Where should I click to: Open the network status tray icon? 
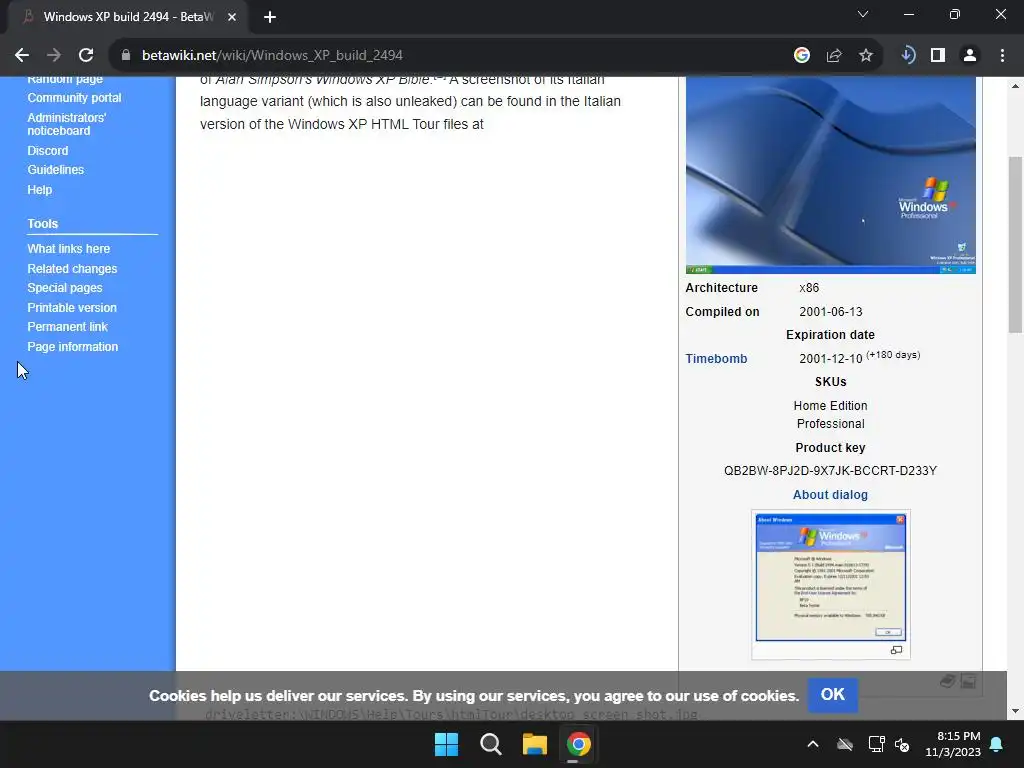(x=876, y=744)
